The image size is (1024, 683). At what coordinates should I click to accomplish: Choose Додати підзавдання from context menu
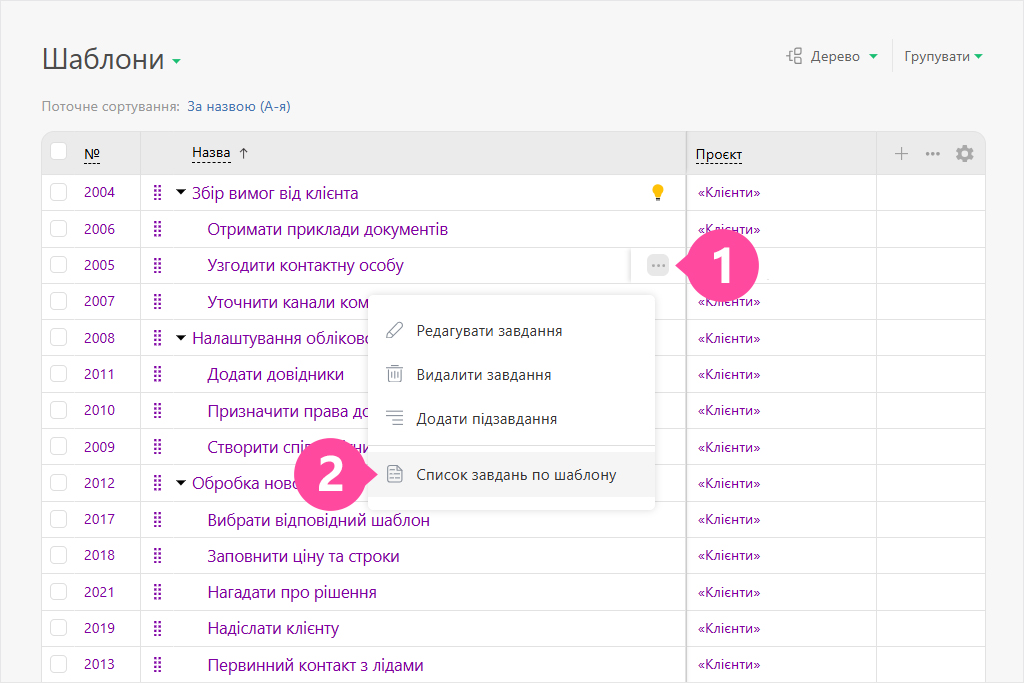coord(486,419)
